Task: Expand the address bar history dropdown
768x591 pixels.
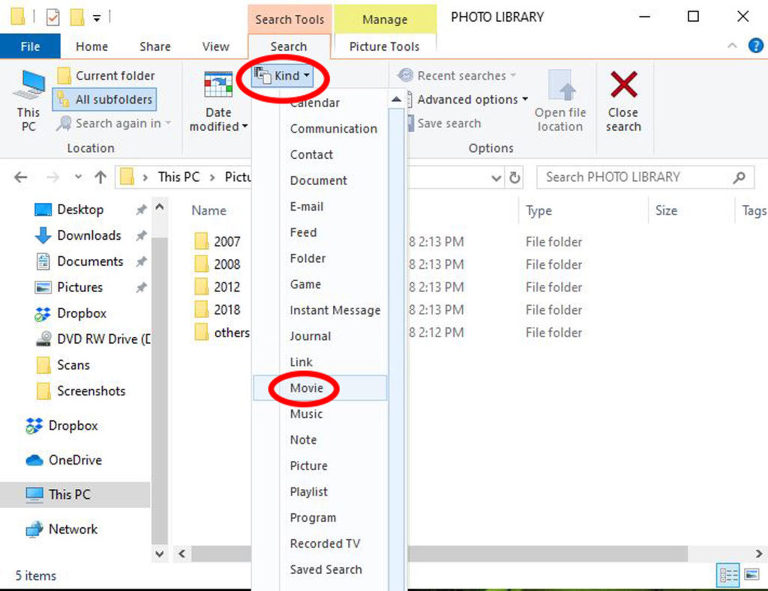Action: coord(496,178)
